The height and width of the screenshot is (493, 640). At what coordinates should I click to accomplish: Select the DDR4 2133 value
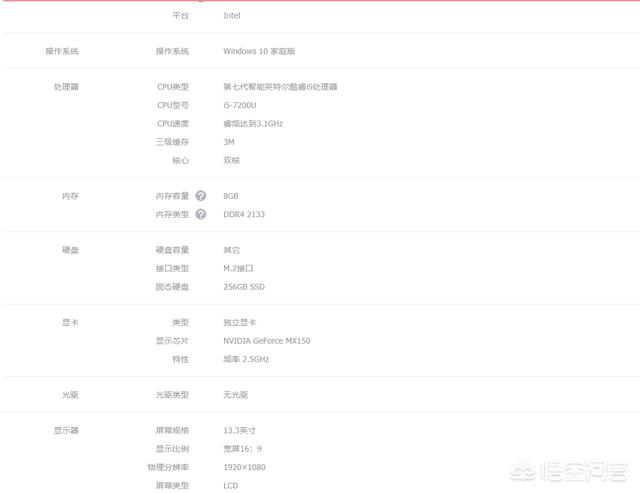click(244, 214)
